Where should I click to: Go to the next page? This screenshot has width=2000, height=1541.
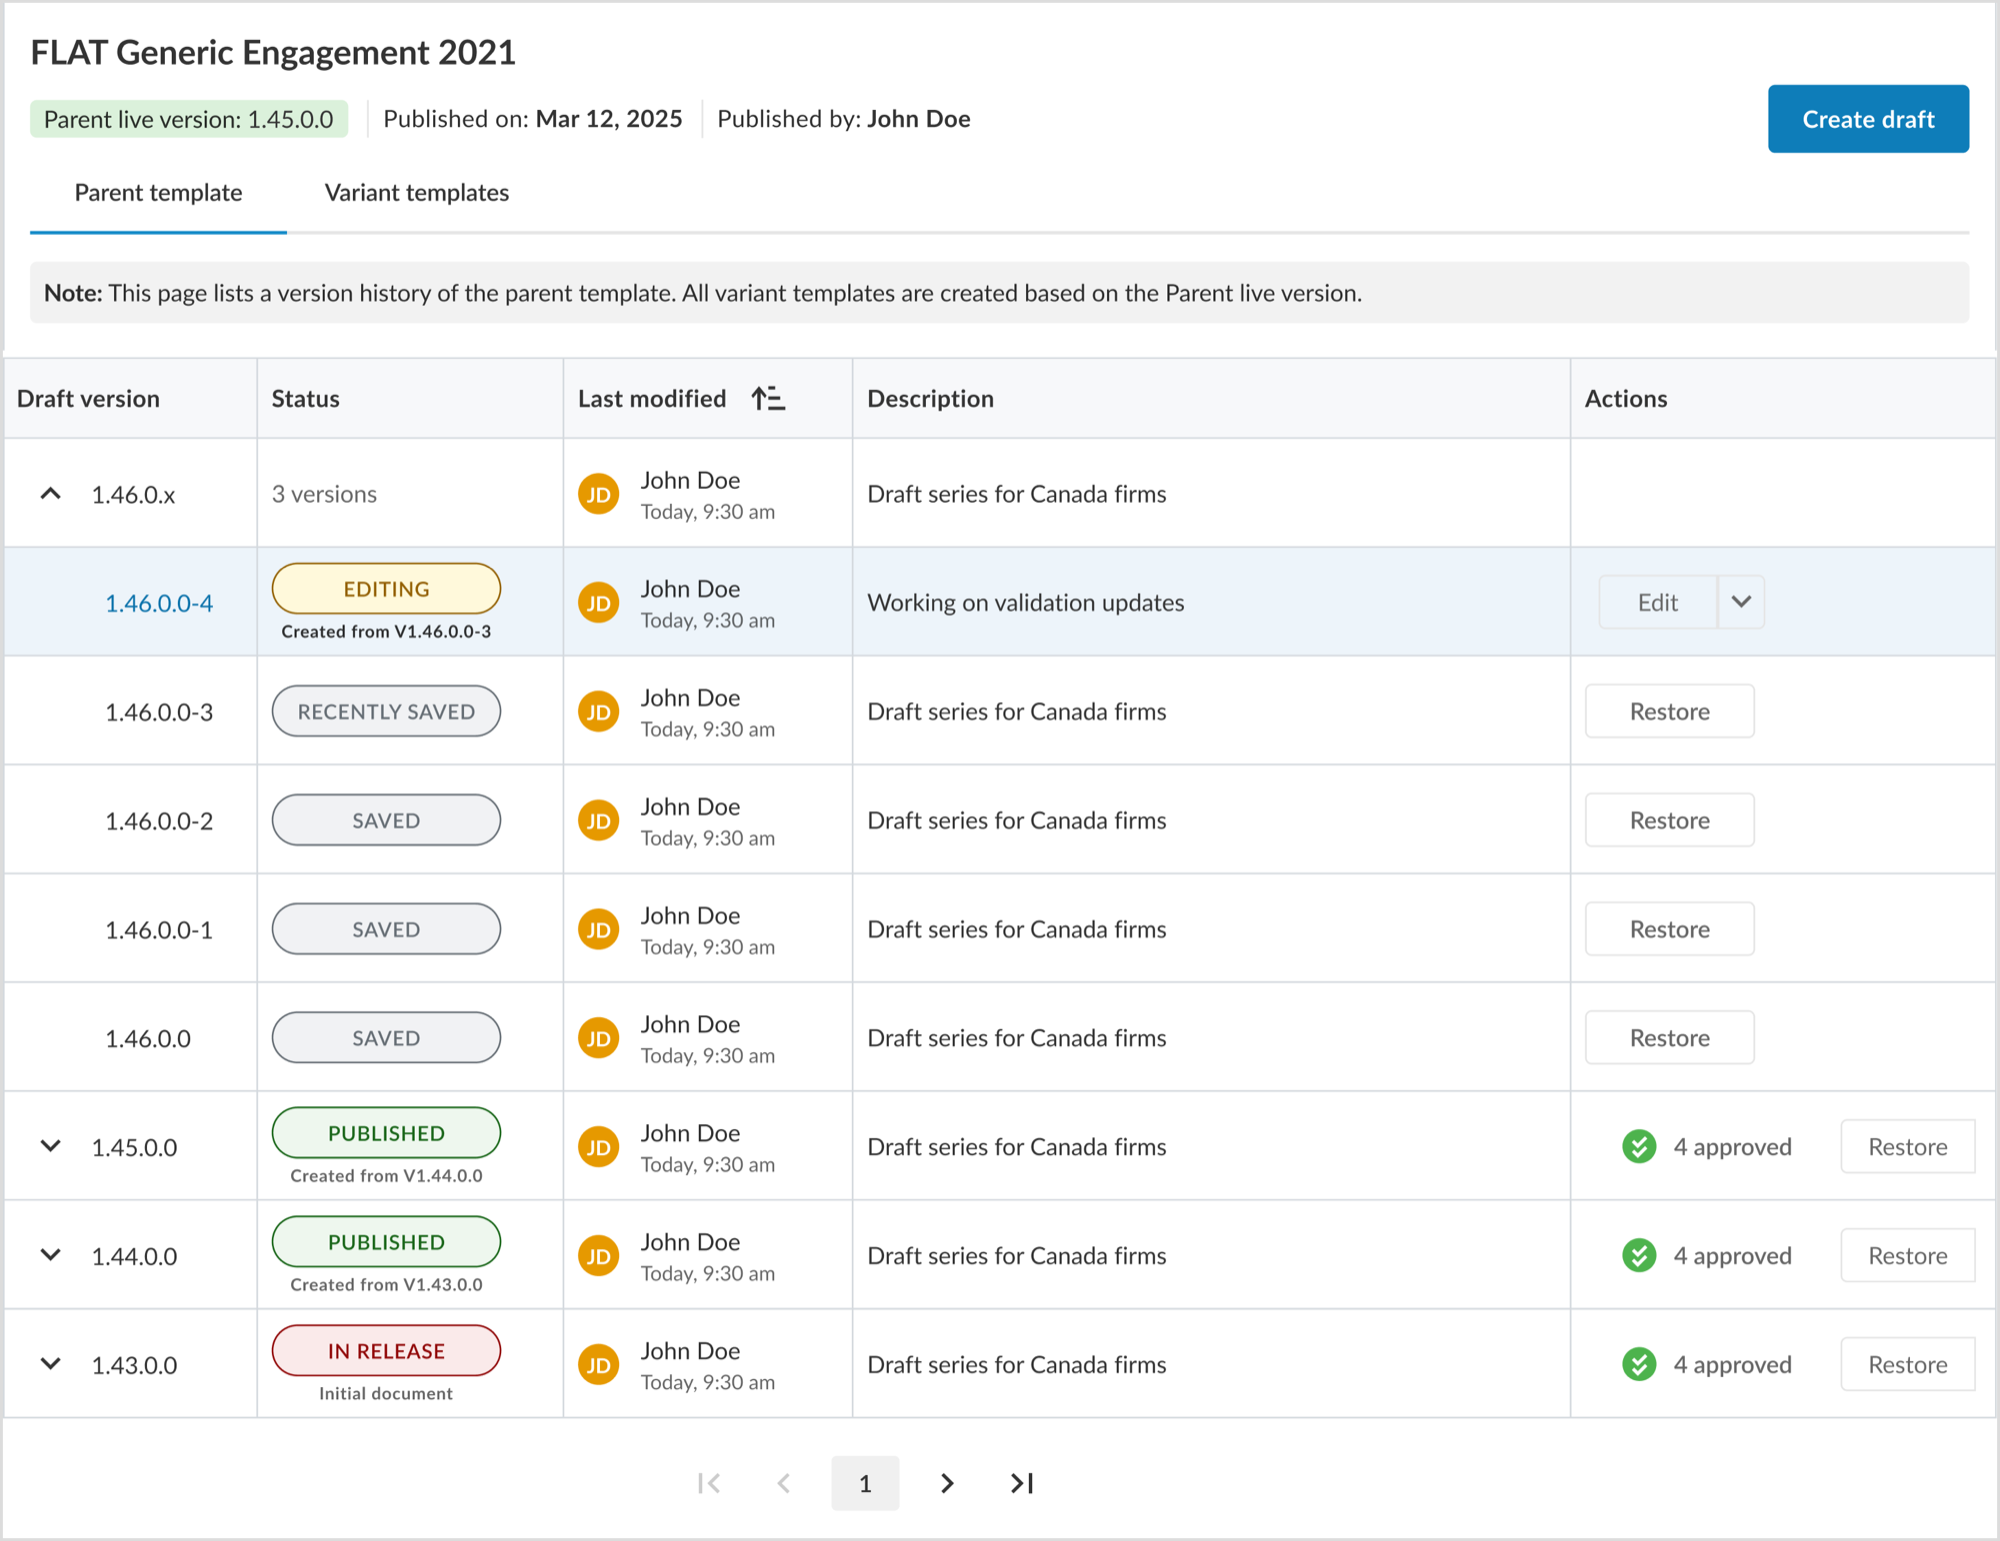(x=946, y=1483)
